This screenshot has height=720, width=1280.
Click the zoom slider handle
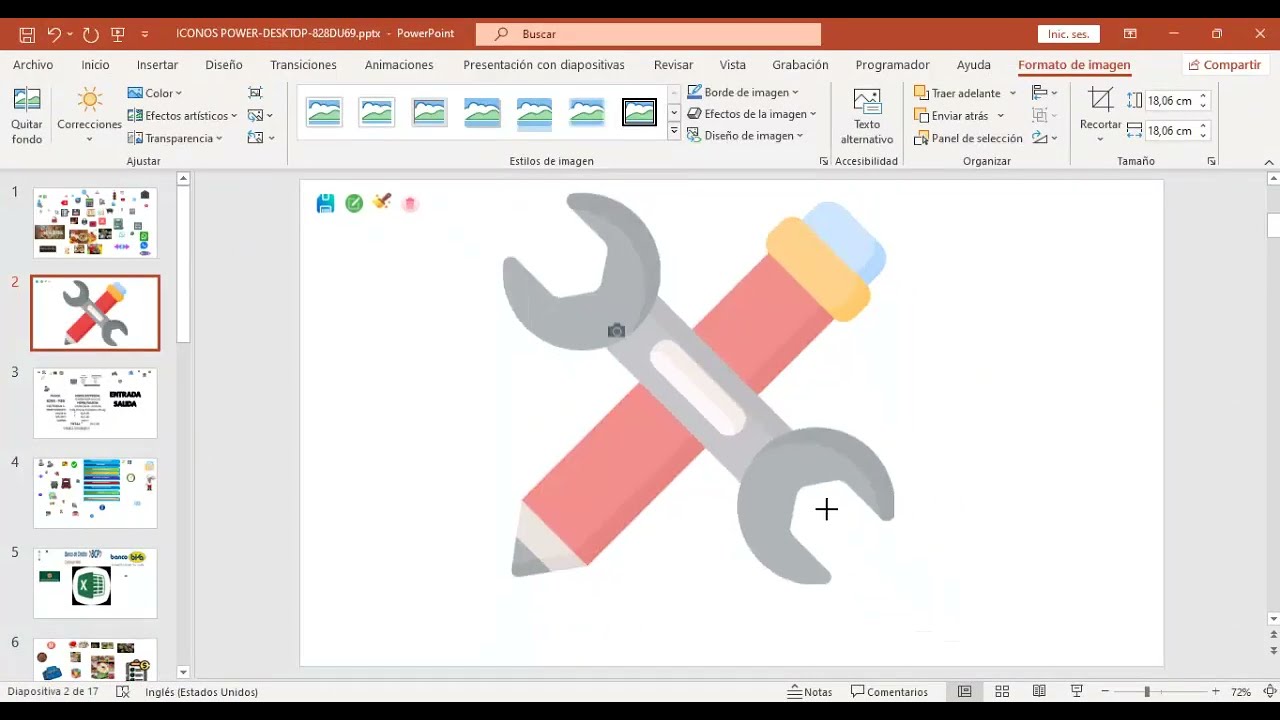tap(1147, 692)
